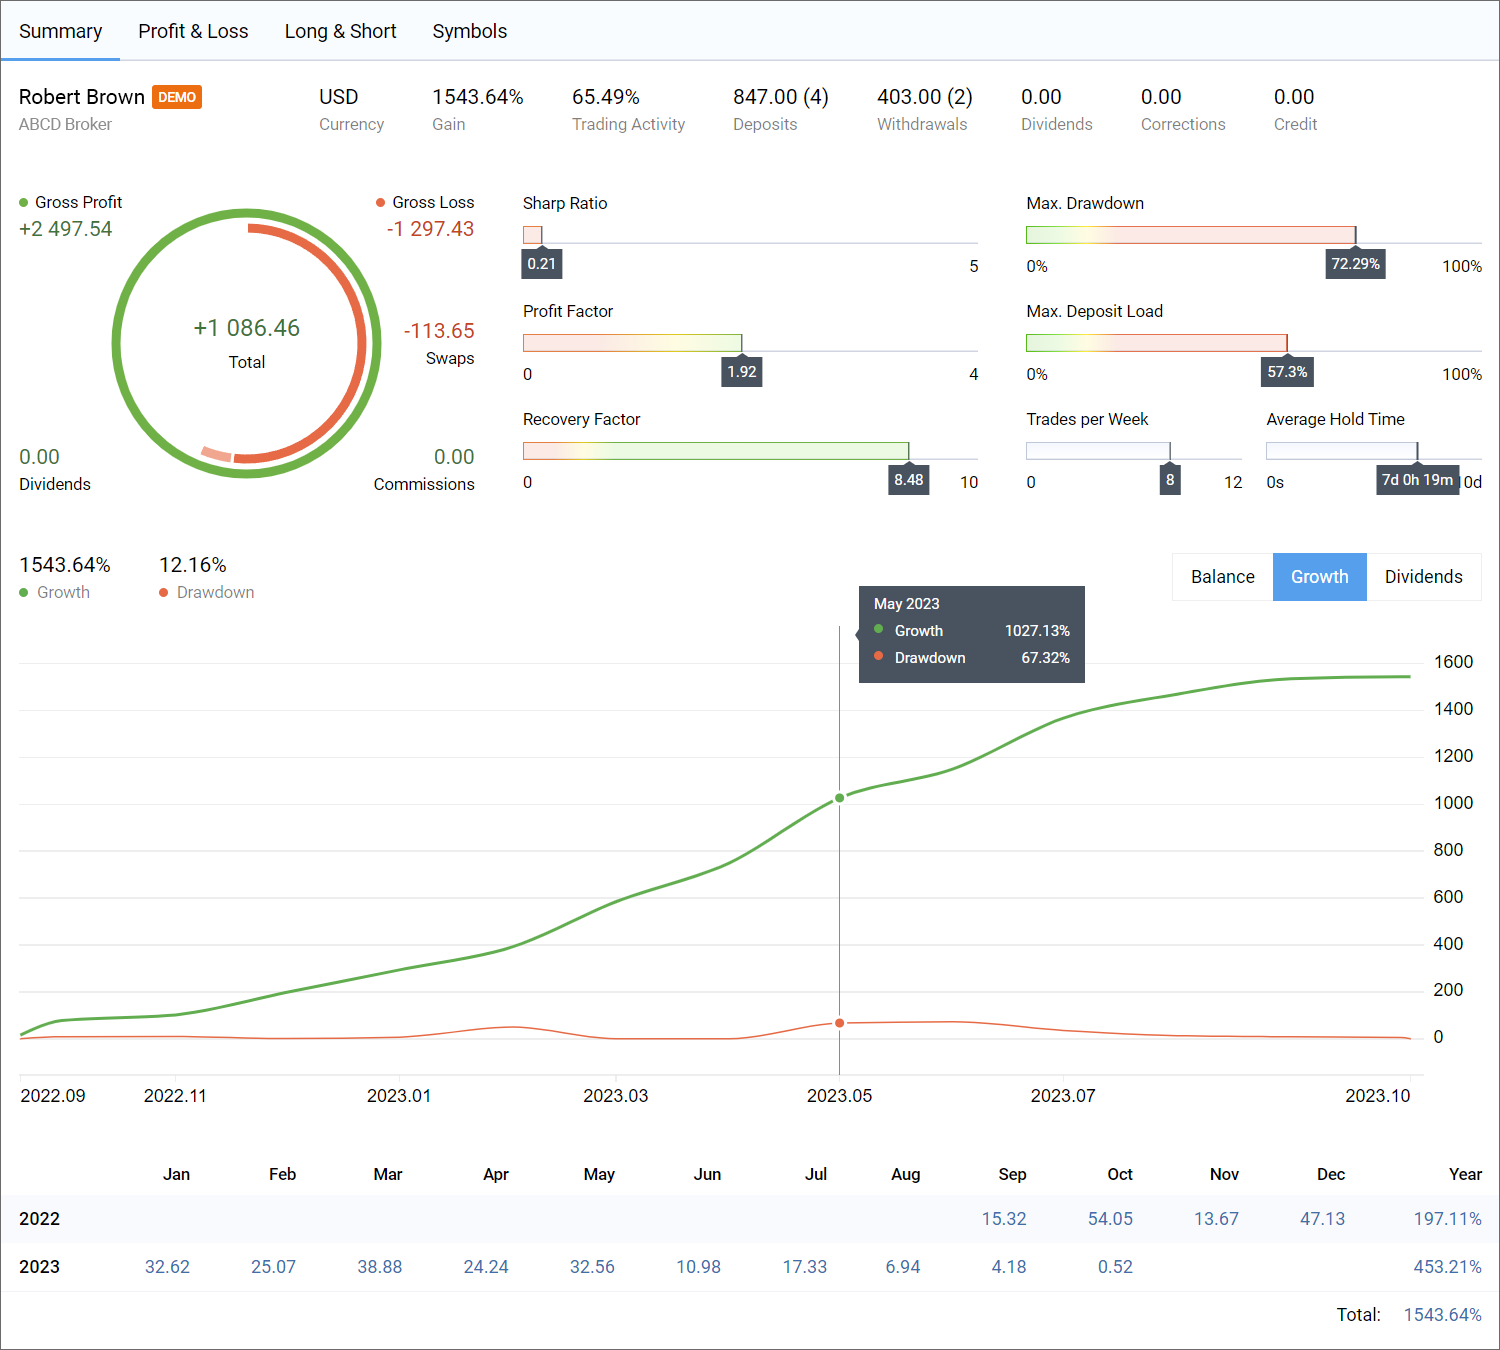
Task: Switch to the Long & Short tab
Action: coord(340,31)
